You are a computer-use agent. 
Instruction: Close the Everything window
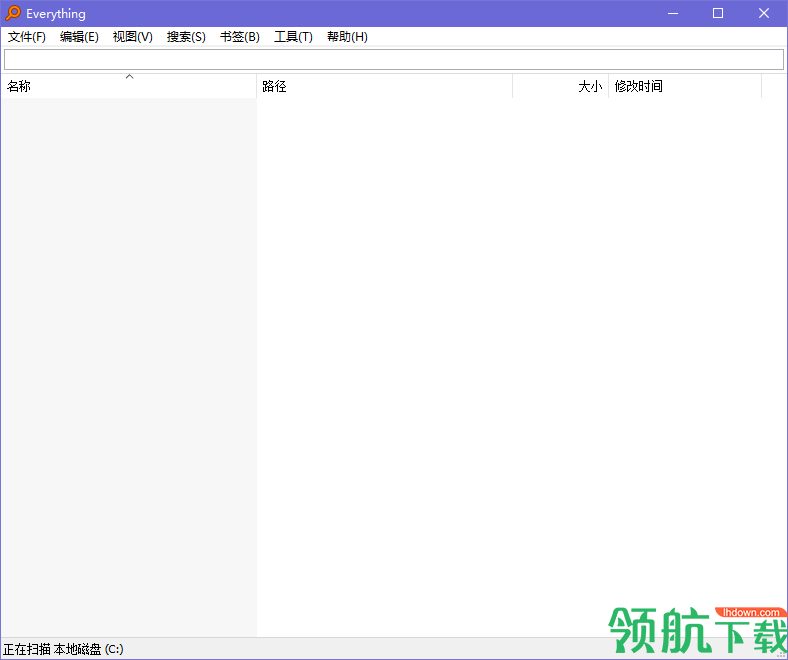point(763,13)
